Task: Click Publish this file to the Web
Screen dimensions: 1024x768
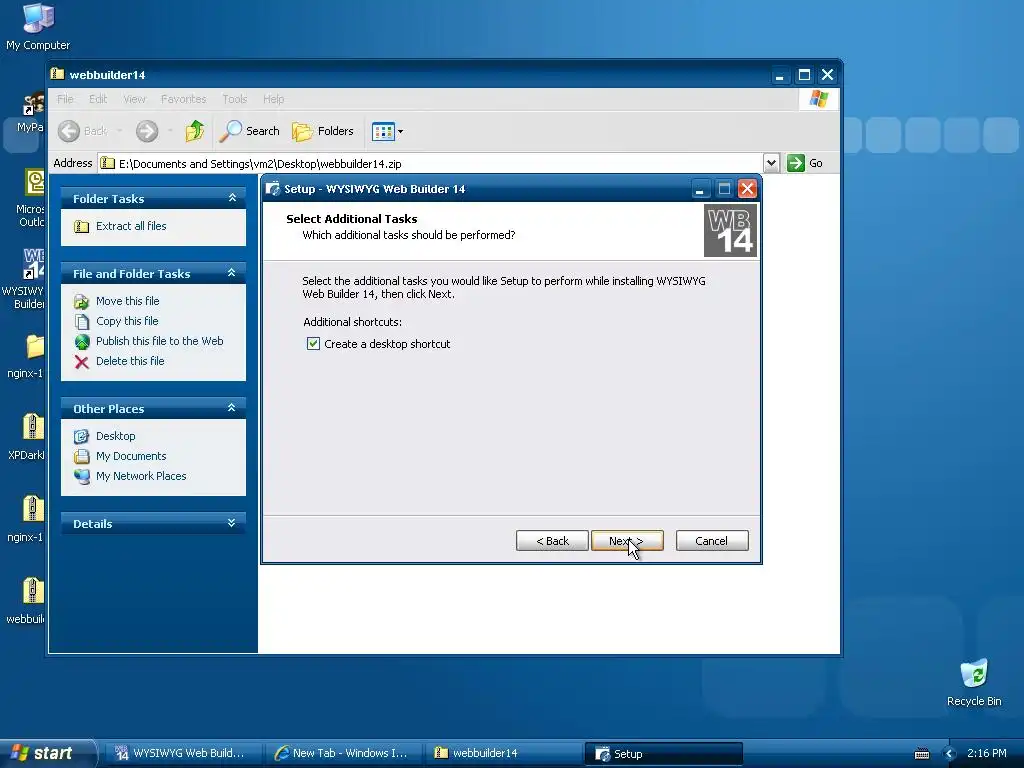Action: (x=159, y=341)
